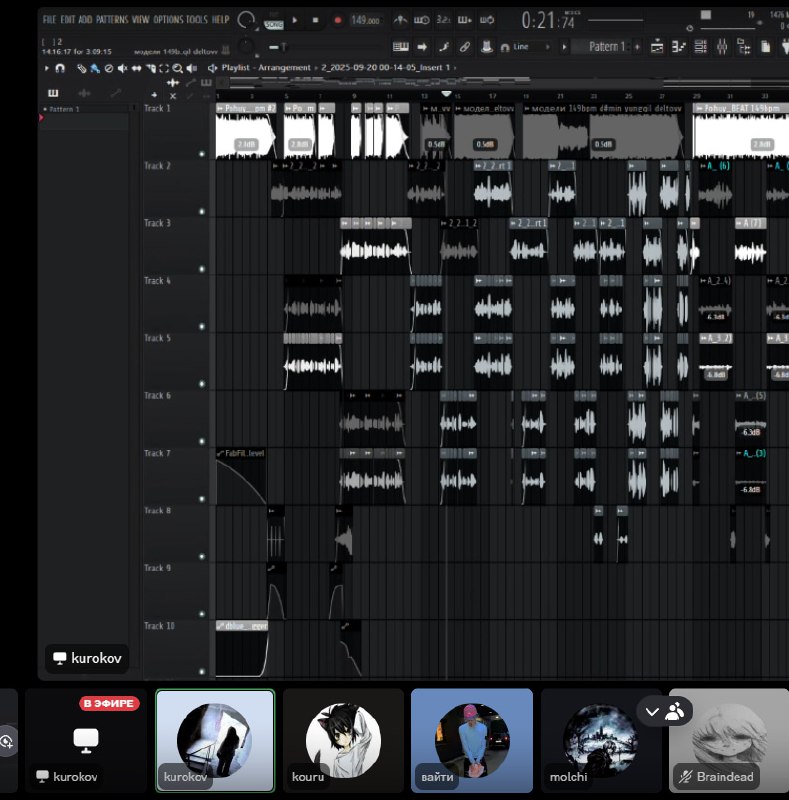This screenshot has width=789, height=800.
Task: Toggle the playlist magnet snap icon
Action: pos(60,68)
